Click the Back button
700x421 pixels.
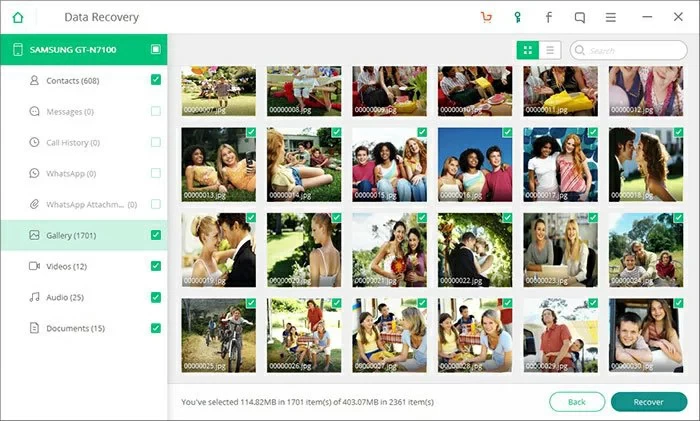[577, 401]
